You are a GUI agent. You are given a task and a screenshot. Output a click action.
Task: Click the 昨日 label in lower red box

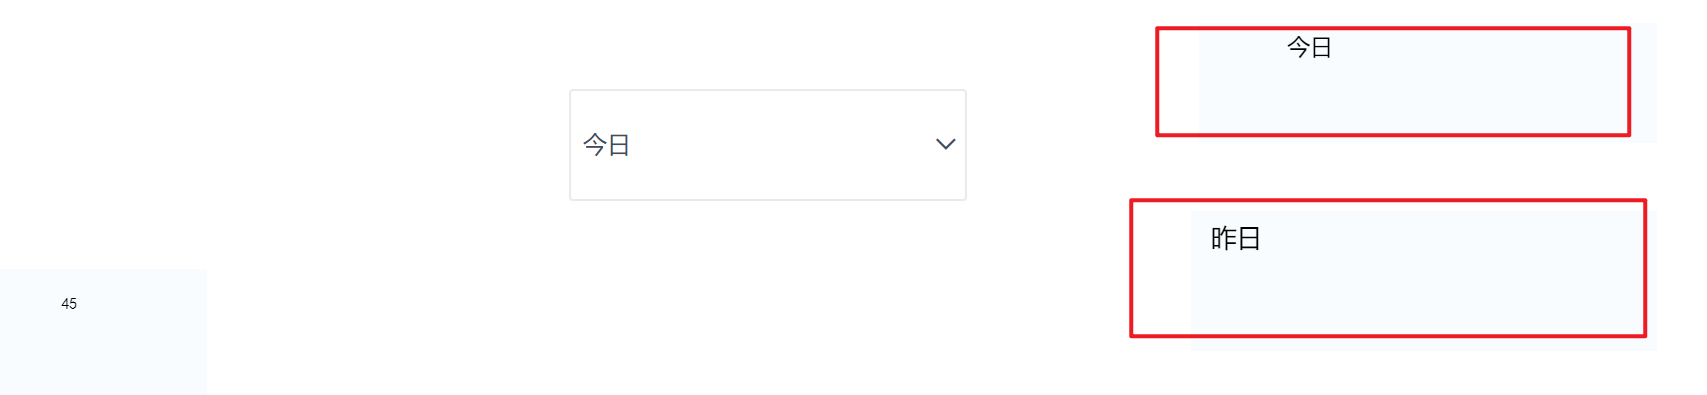pos(1236,238)
